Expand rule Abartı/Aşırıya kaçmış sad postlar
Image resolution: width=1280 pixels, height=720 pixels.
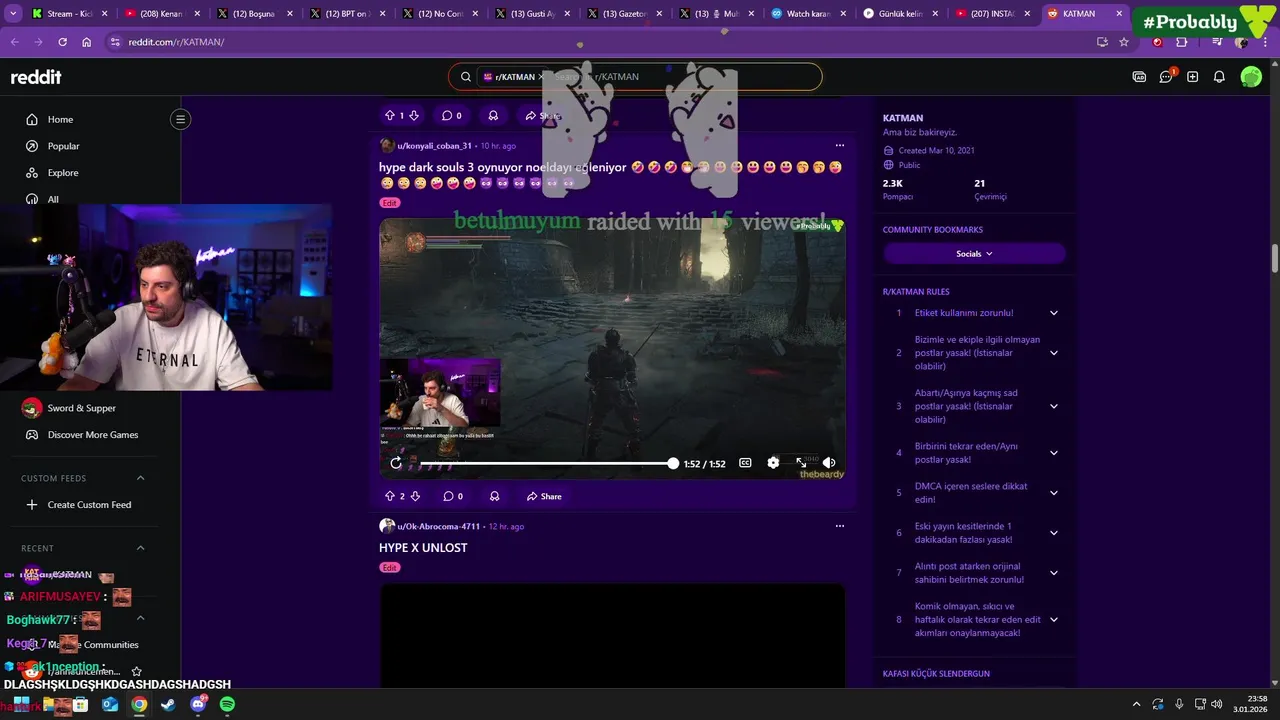tap(1053, 406)
